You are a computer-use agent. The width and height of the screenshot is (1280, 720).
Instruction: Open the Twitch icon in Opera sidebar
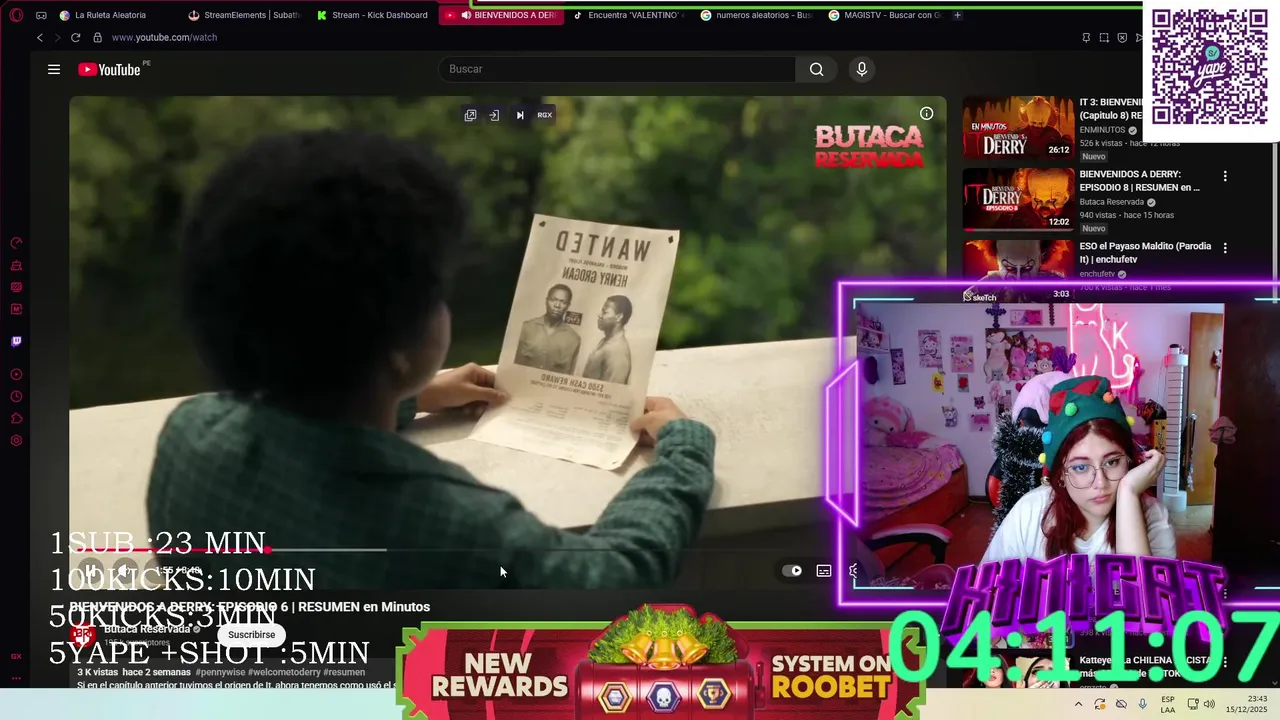tap(16, 341)
